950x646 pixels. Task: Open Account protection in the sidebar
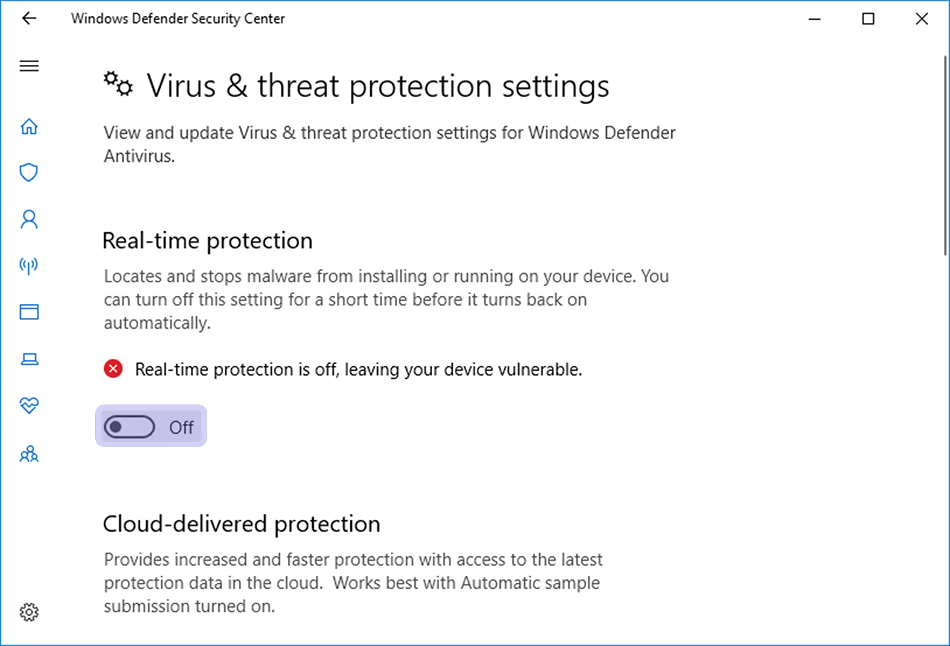[x=29, y=219]
